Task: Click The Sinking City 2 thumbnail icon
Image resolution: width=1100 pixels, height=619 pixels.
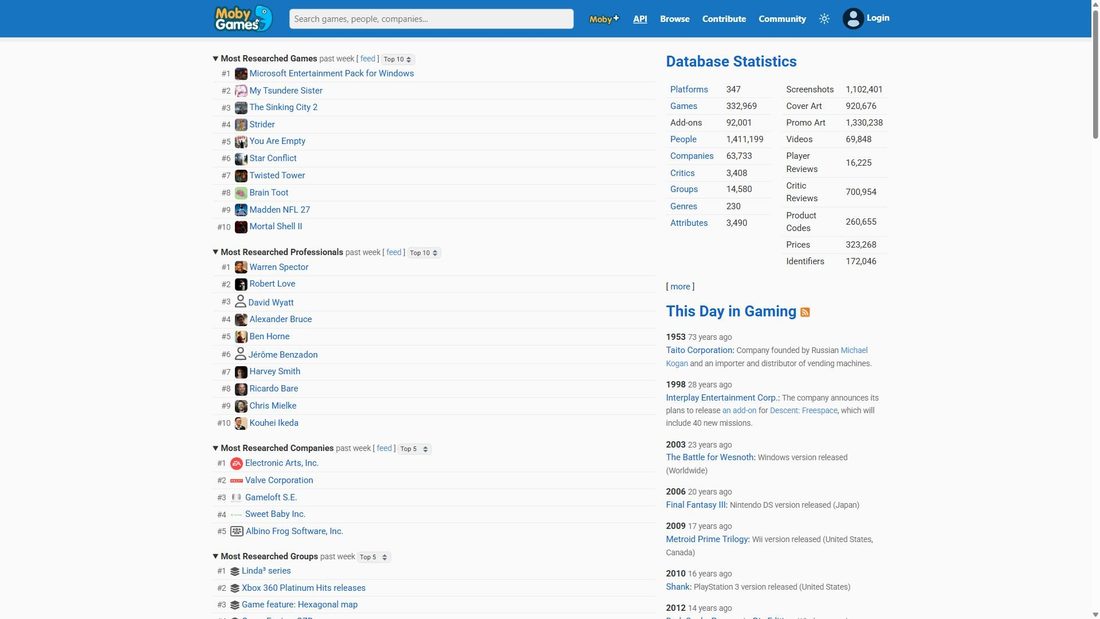Action: pos(241,107)
